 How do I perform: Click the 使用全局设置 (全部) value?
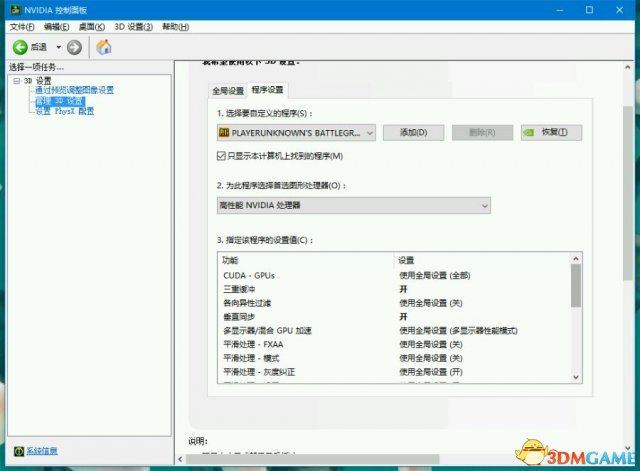click(x=435, y=275)
